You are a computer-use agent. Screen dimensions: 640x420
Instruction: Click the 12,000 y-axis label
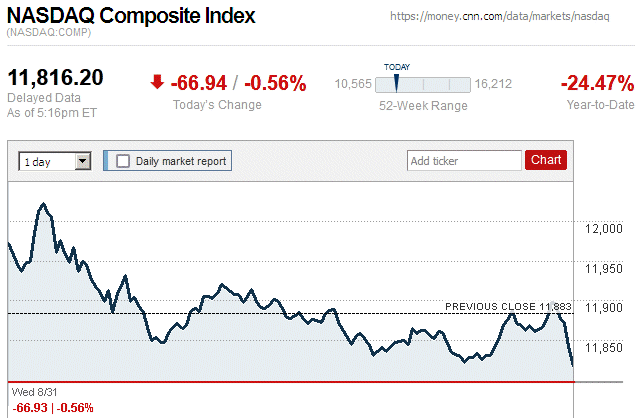tap(603, 229)
